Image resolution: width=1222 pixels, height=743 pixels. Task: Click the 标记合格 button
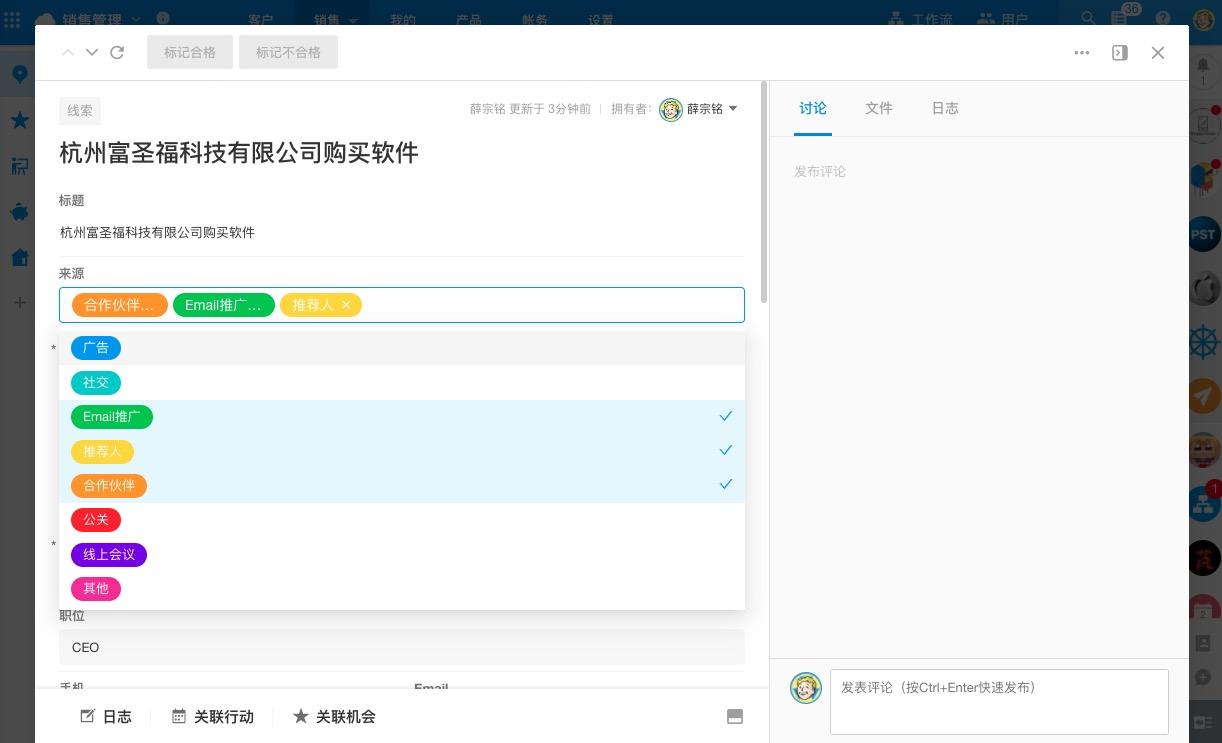tap(190, 52)
